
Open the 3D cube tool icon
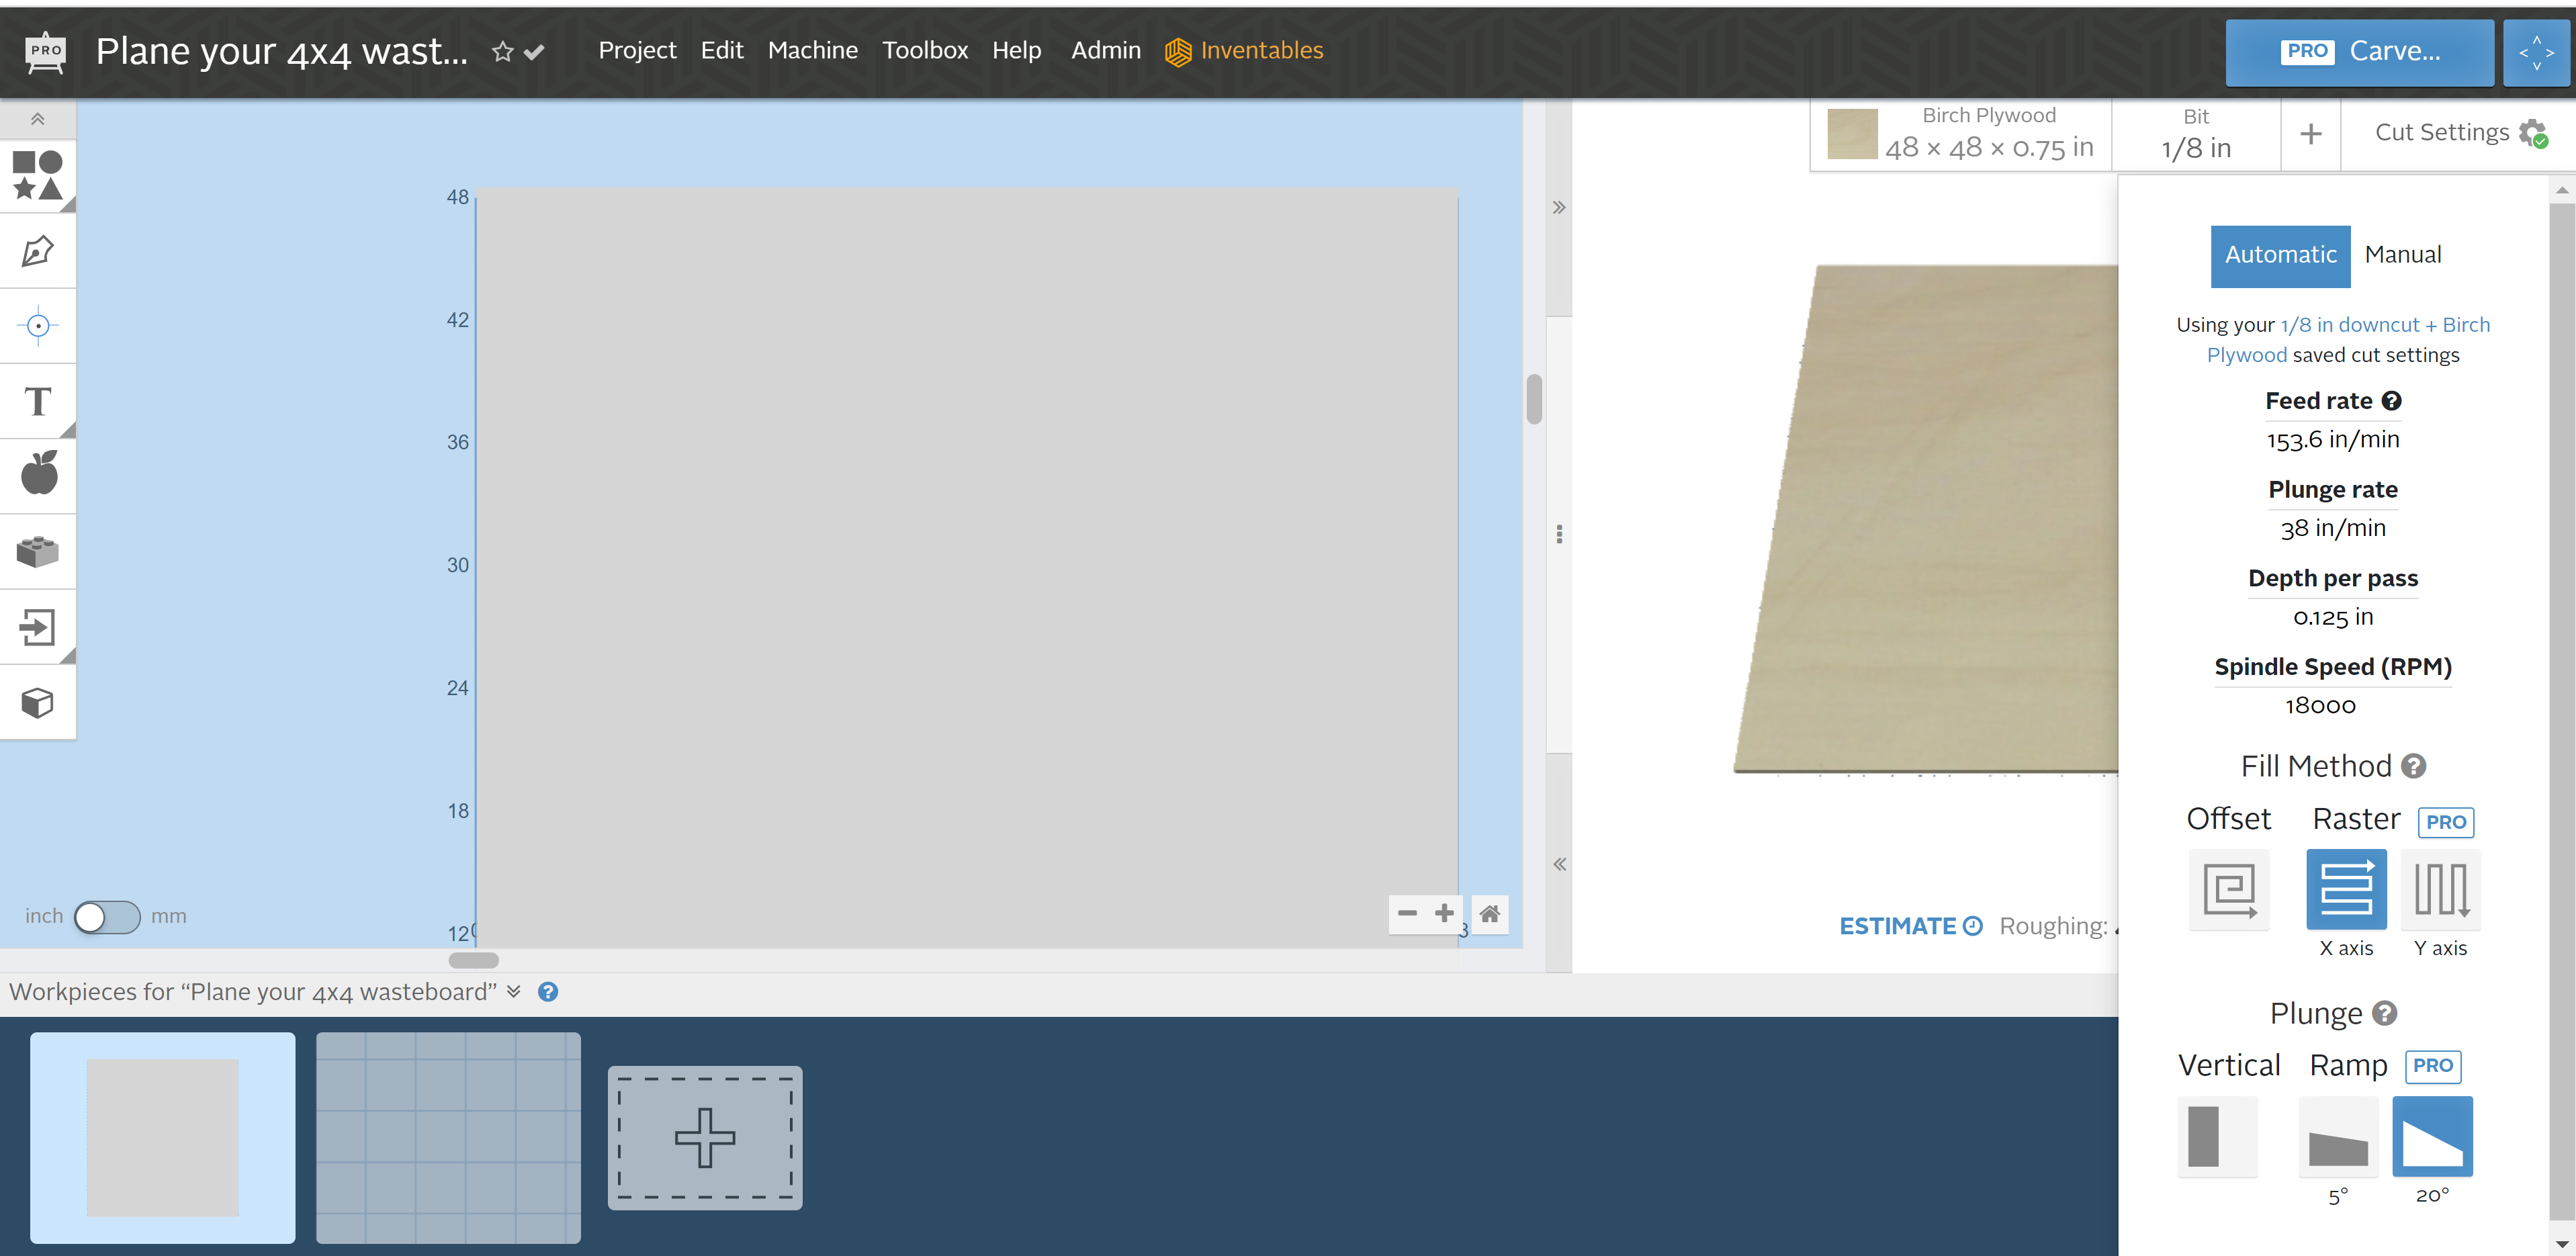point(37,702)
